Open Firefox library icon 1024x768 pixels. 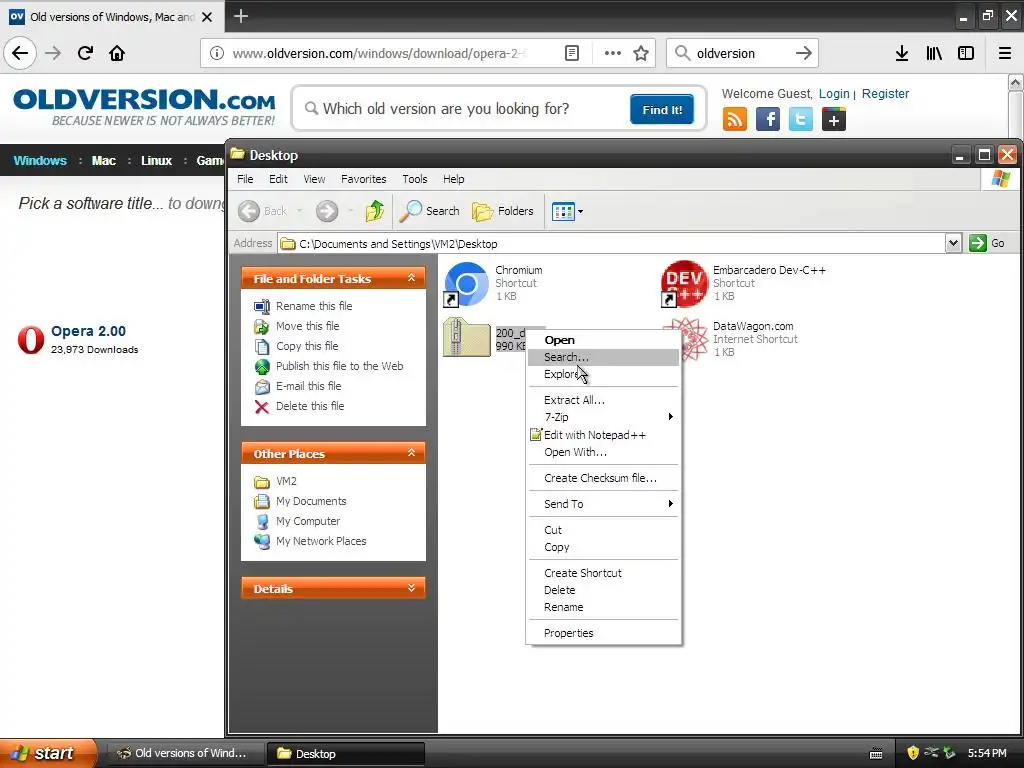pyautogui.click(x=934, y=53)
